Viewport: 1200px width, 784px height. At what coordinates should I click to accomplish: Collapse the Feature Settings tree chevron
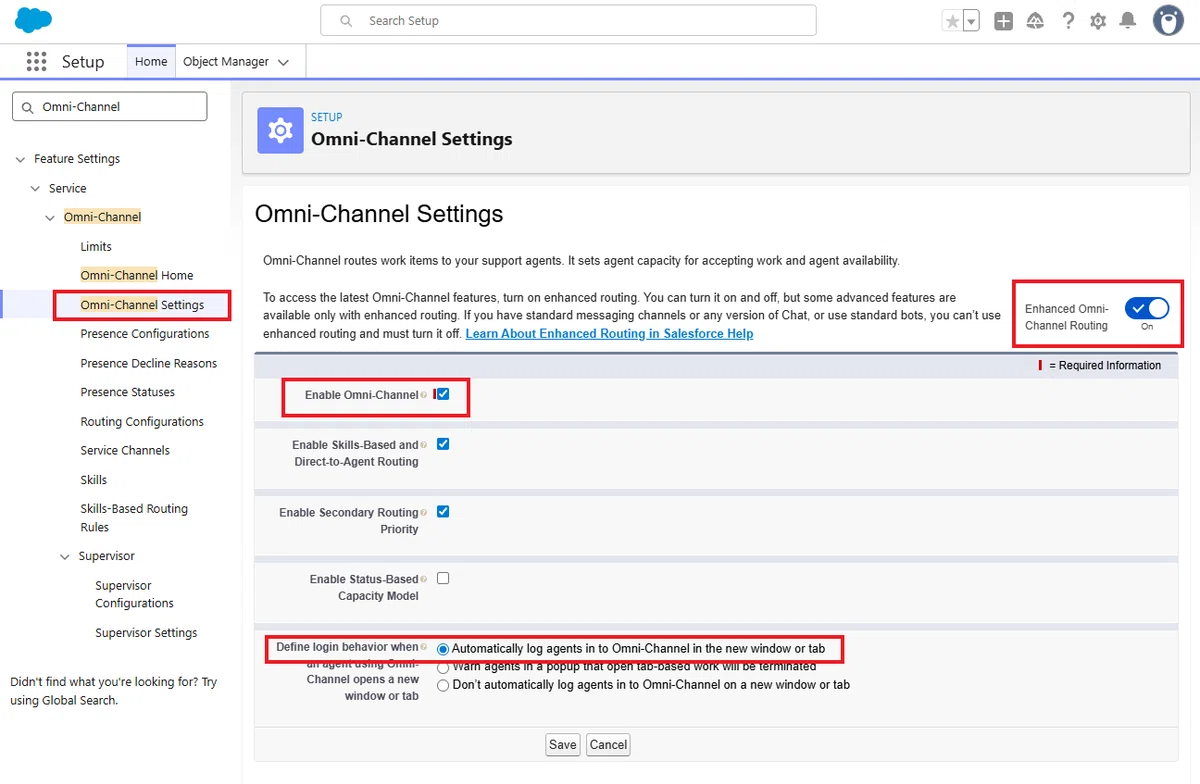(21, 159)
